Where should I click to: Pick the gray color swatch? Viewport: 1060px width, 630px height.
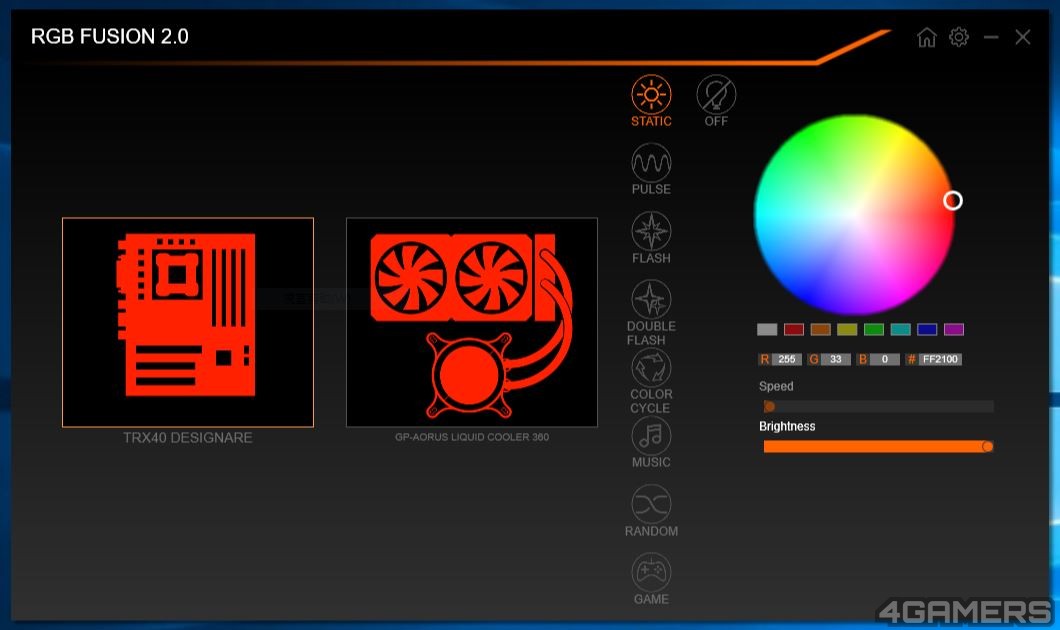click(x=767, y=329)
